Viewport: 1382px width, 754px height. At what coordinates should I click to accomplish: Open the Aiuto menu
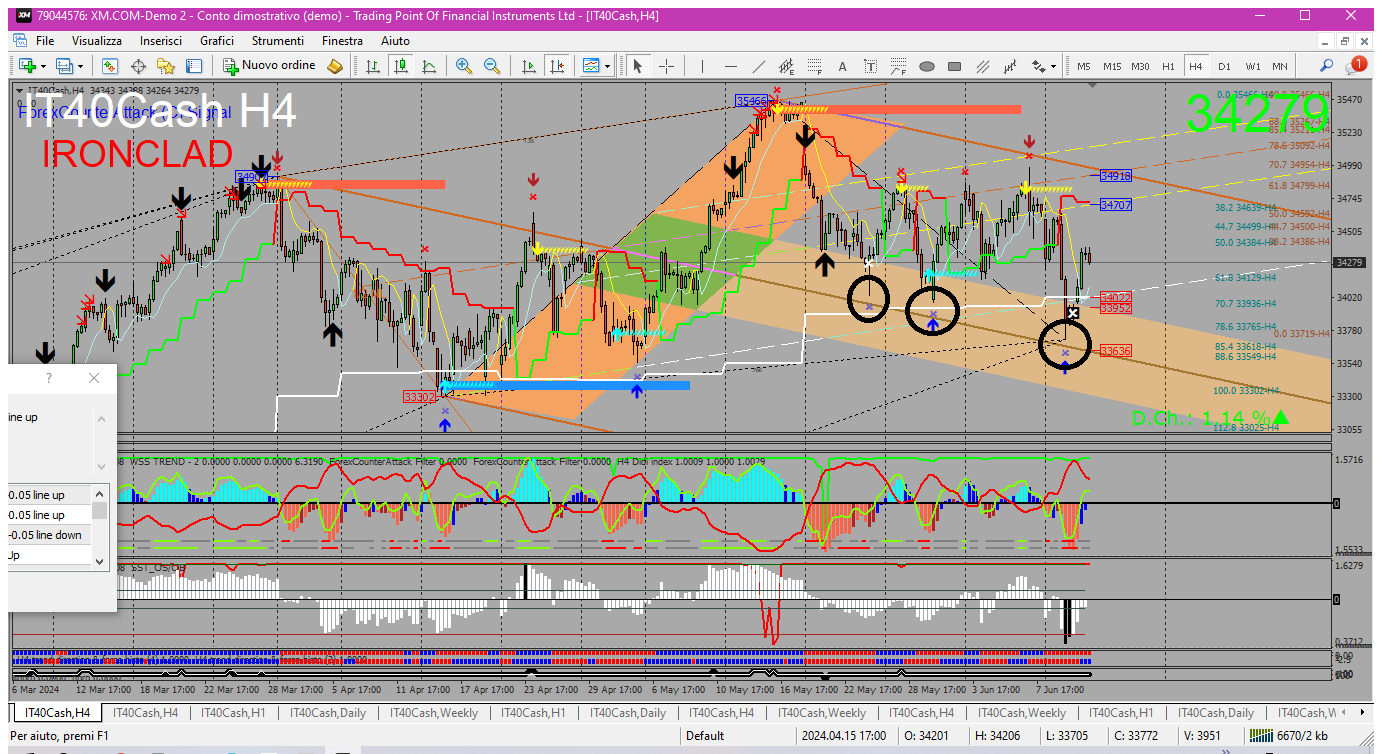click(x=395, y=41)
